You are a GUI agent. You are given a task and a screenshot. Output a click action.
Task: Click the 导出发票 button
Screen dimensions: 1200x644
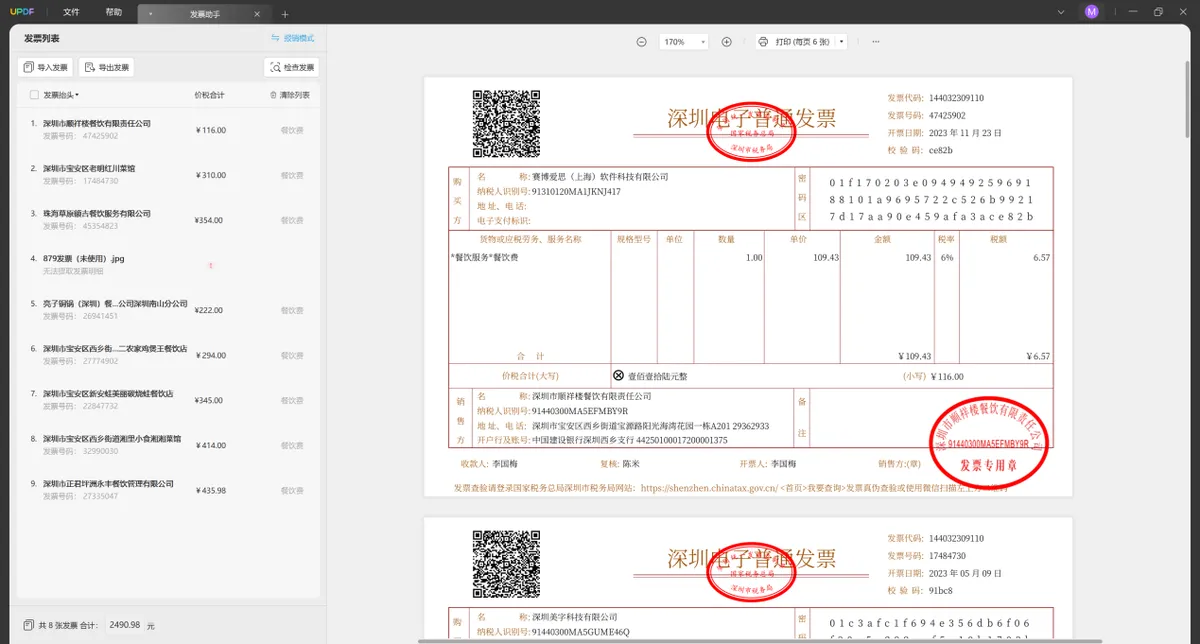point(107,67)
